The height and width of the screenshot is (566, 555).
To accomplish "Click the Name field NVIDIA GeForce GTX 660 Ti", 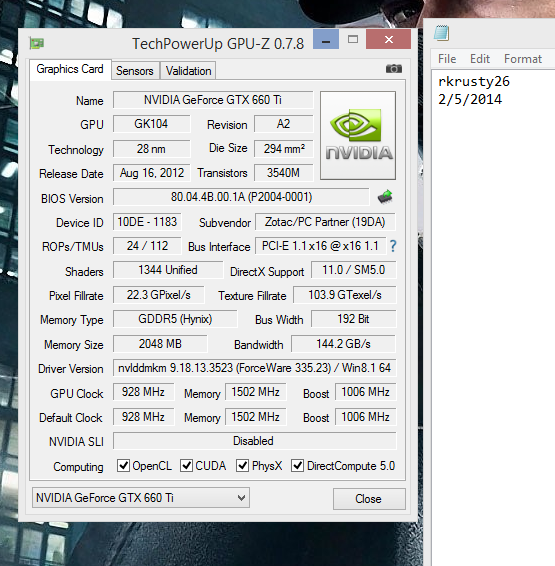I will tap(213, 100).
